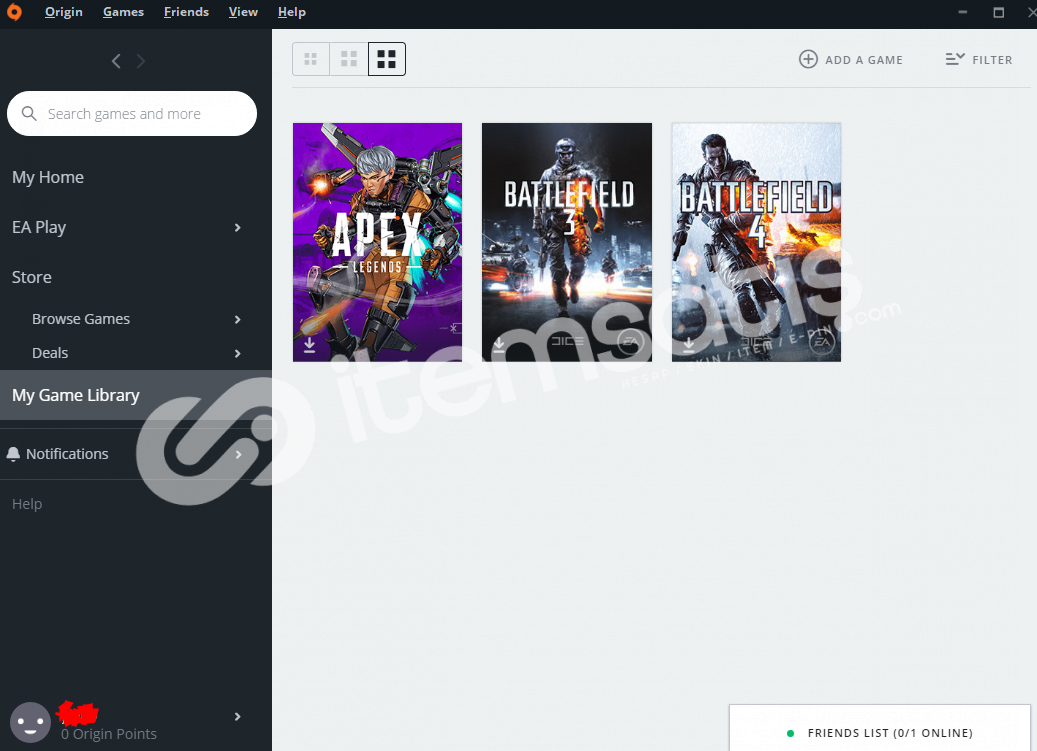Switch to small tile view
Screen dimensions: 1037x751
pos(311,59)
